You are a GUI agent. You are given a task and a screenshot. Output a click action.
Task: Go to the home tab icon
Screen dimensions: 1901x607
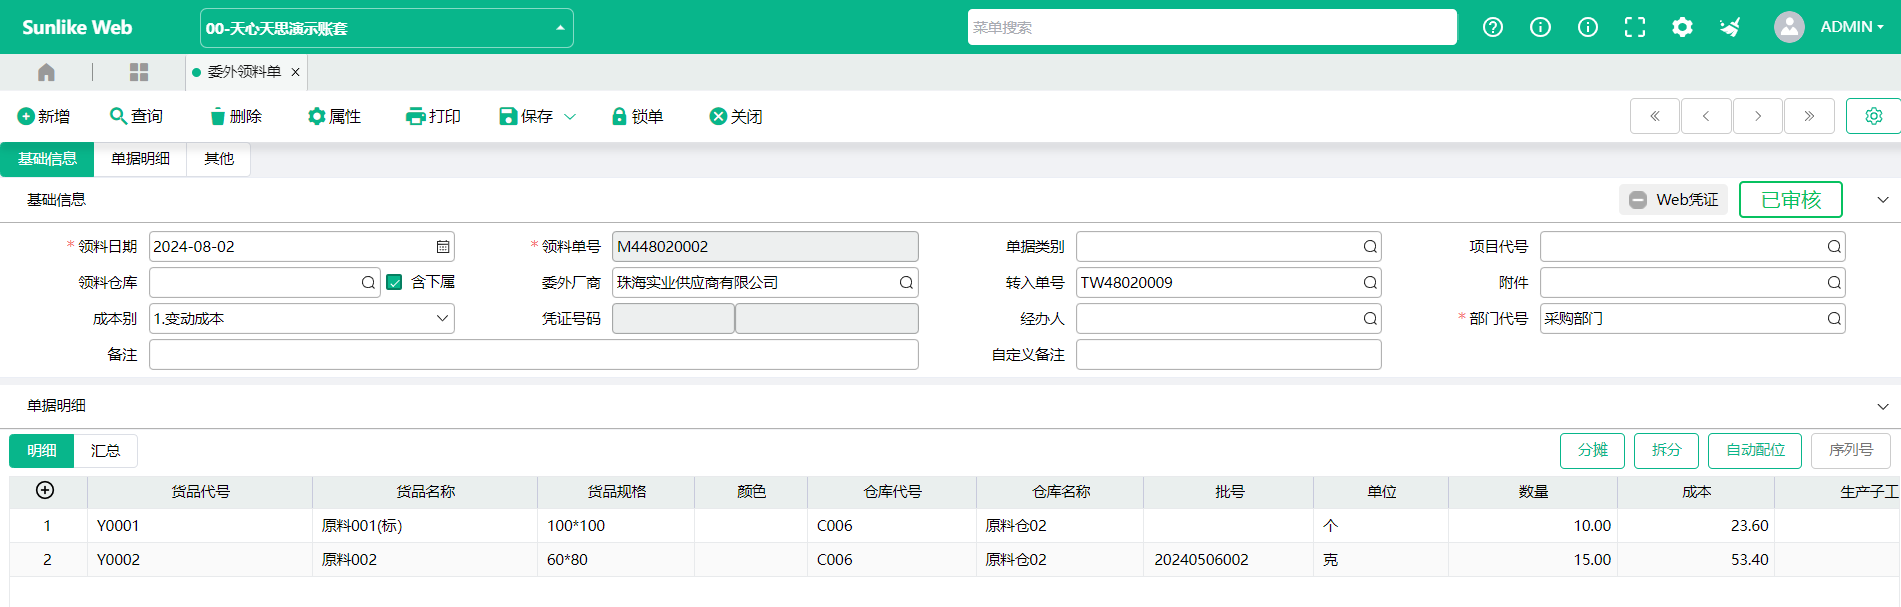tap(46, 72)
